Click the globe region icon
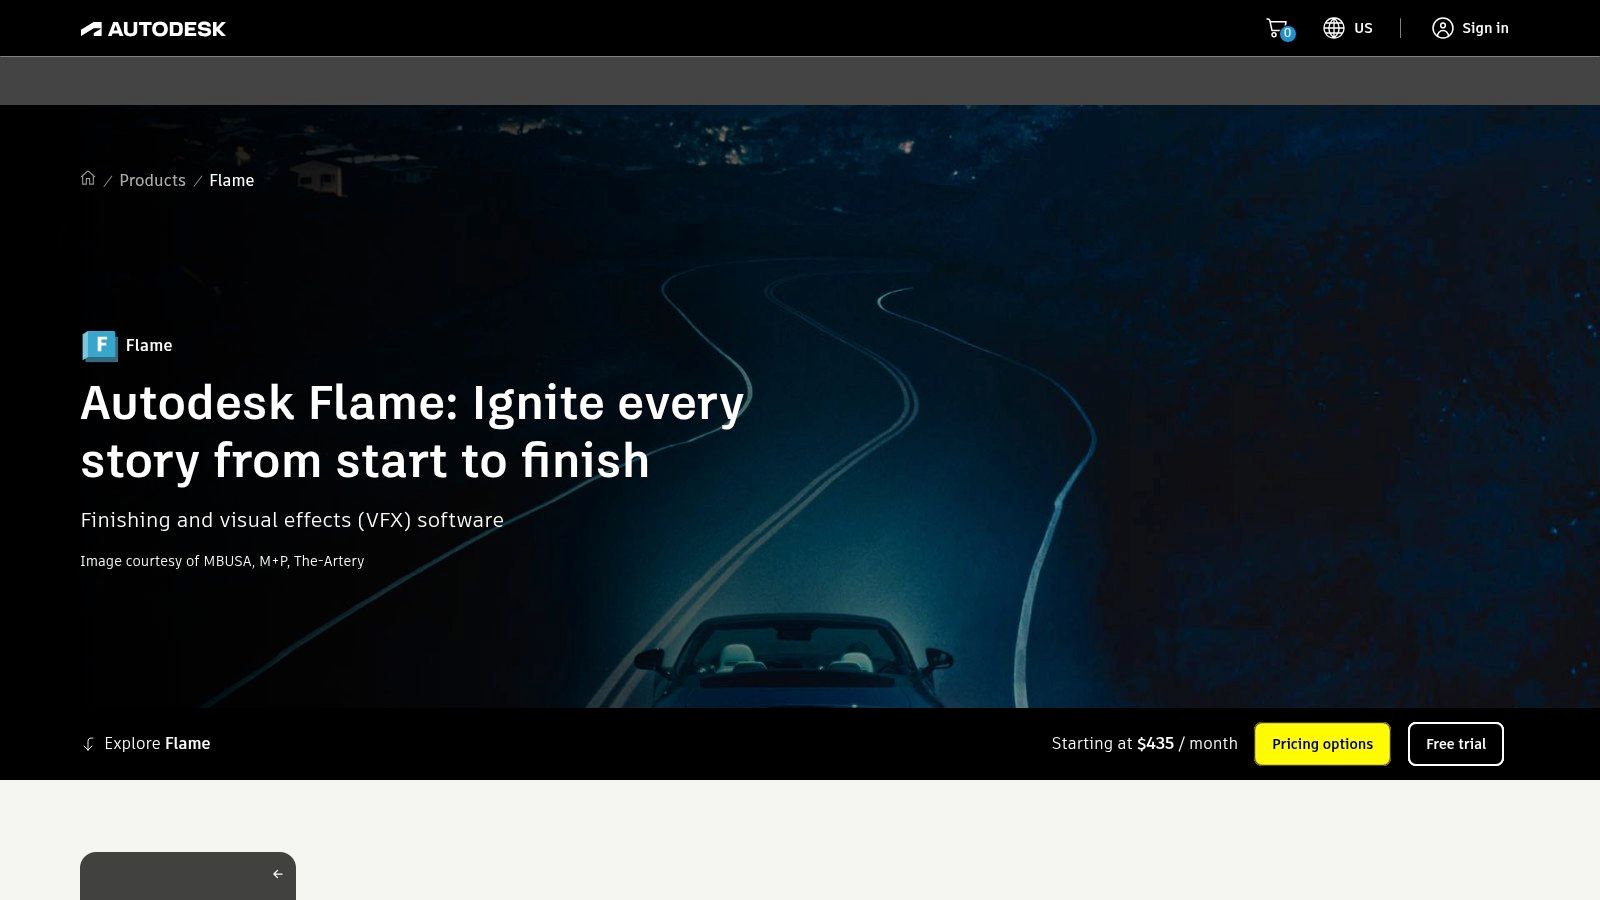The width and height of the screenshot is (1600, 900). pos(1333,28)
